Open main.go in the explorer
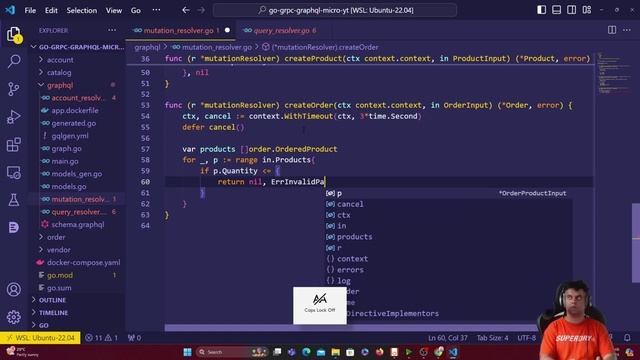The image size is (640, 360). [65, 161]
